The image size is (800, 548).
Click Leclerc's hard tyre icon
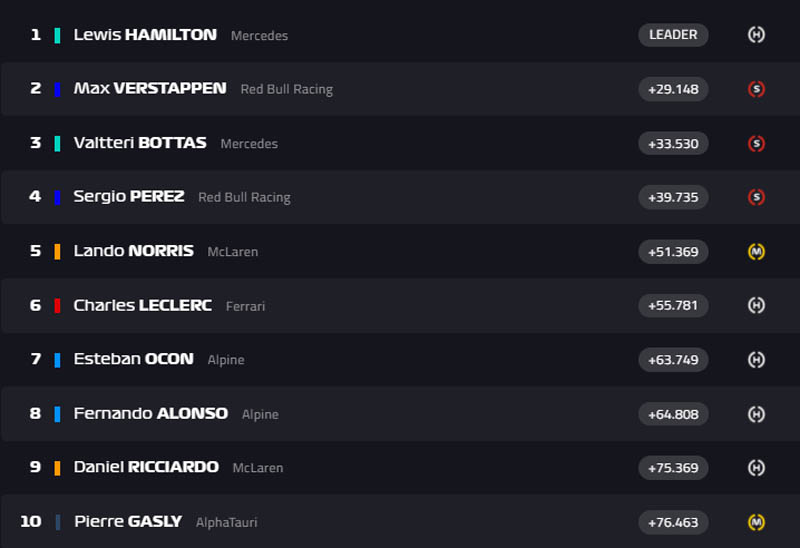pyautogui.click(x=756, y=305)
